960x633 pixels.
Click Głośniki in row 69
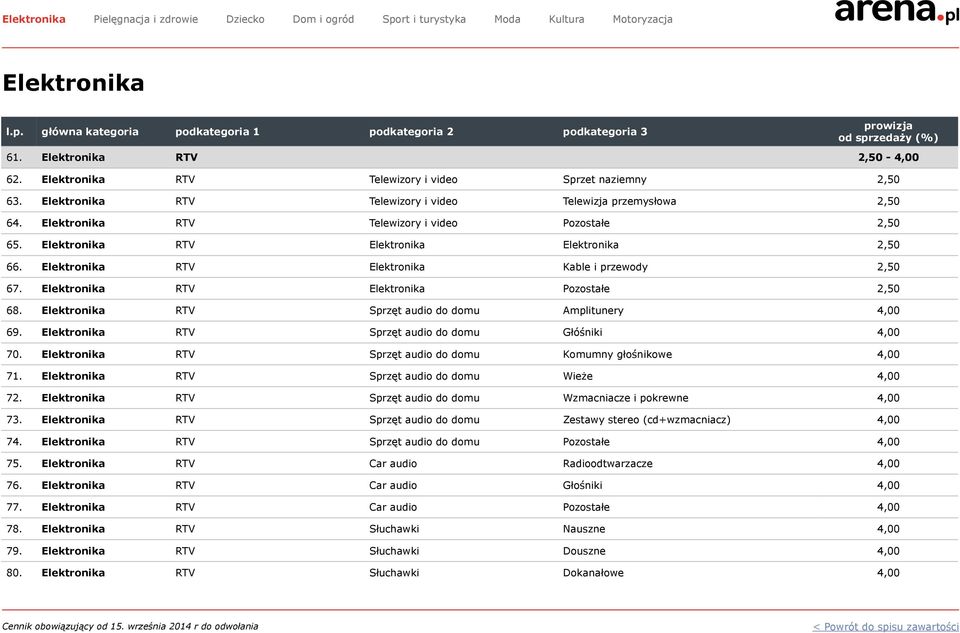pyautogui.click(x=582, y=332)
